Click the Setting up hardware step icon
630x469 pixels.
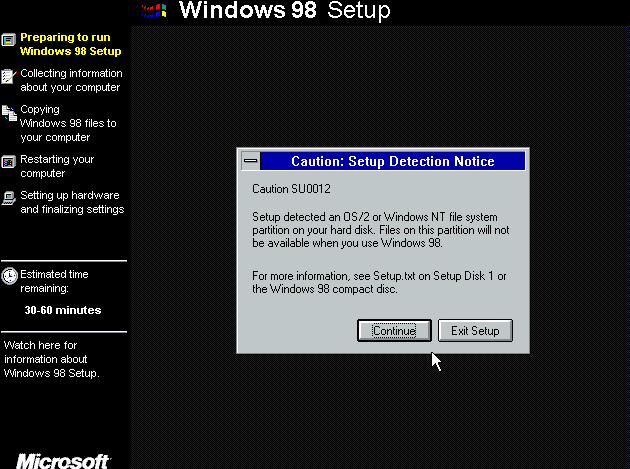pos(9,197)
